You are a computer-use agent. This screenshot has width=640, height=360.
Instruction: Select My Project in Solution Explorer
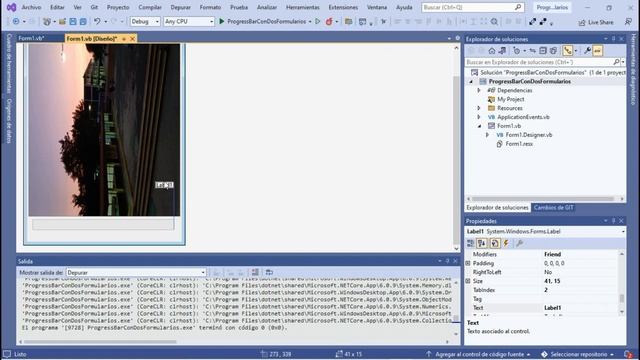[x=510, y=99]
